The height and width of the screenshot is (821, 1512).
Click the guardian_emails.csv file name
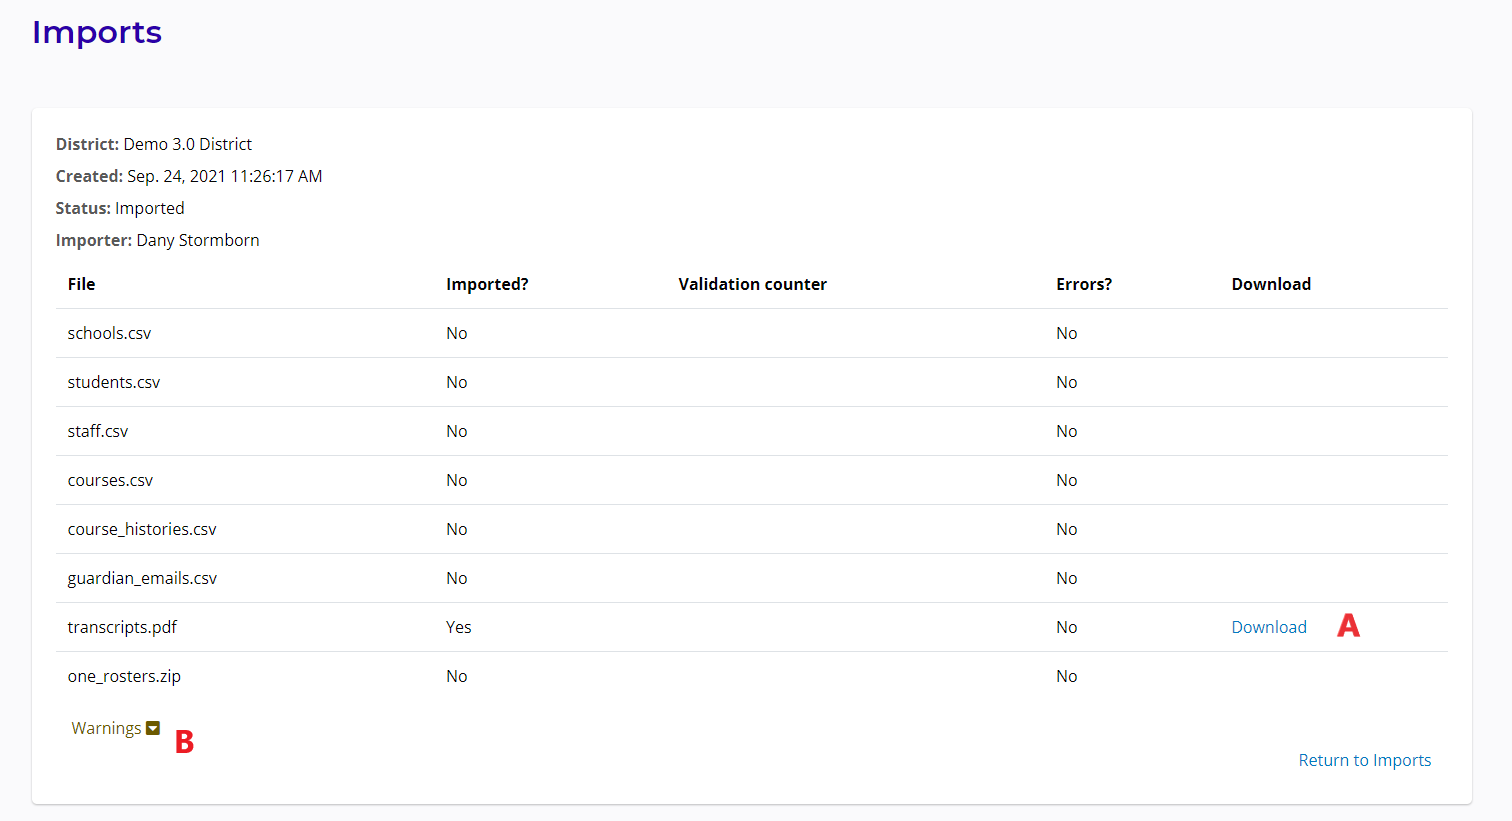[142, 578]
